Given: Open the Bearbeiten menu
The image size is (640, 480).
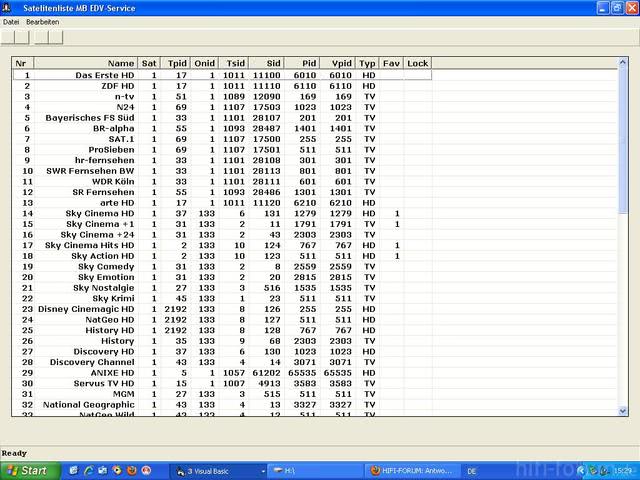Looking at the screenshot, I should tap(42, 22).
